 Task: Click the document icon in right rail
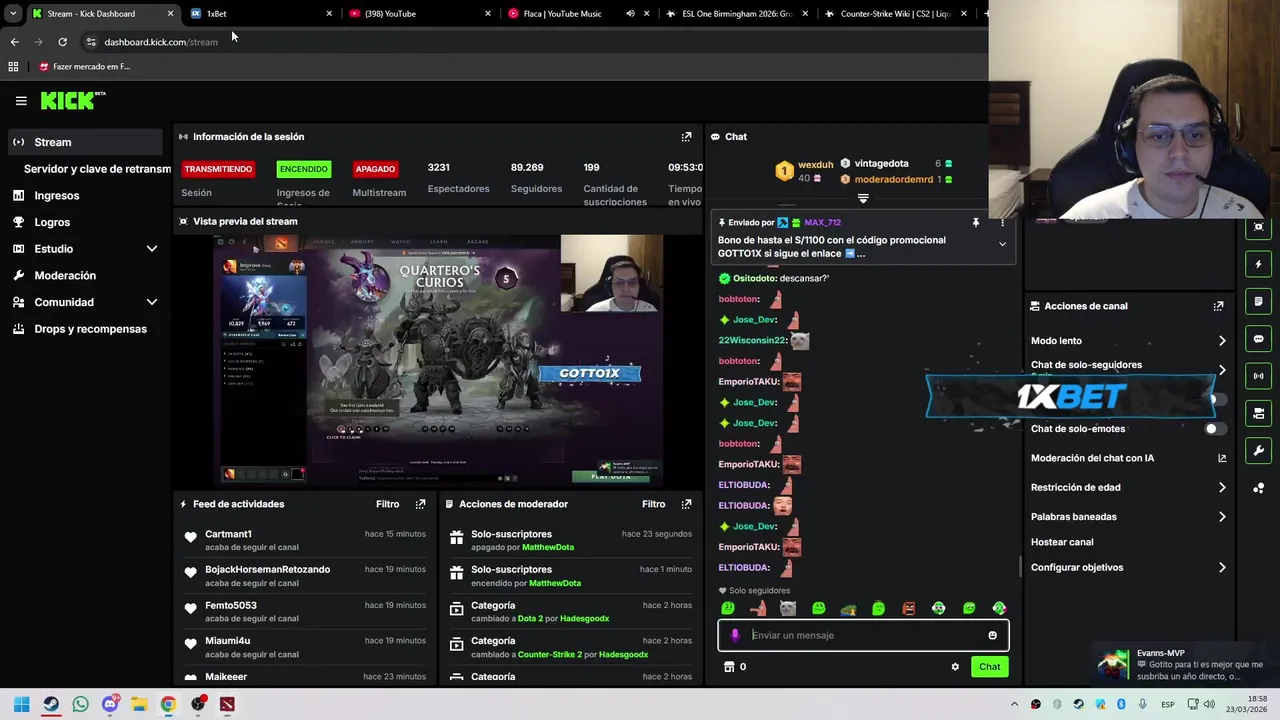pos(1258,302)
